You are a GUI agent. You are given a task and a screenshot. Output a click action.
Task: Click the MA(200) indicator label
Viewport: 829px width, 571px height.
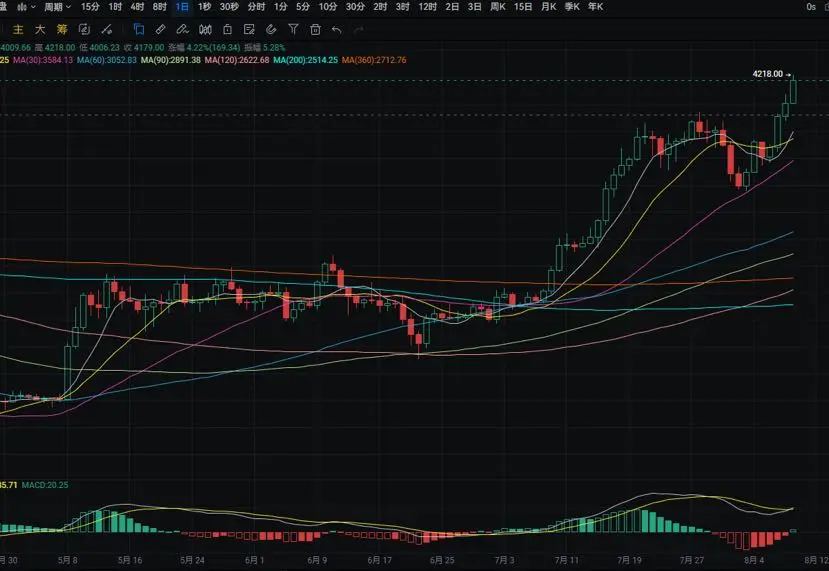(x=306, y=60)
